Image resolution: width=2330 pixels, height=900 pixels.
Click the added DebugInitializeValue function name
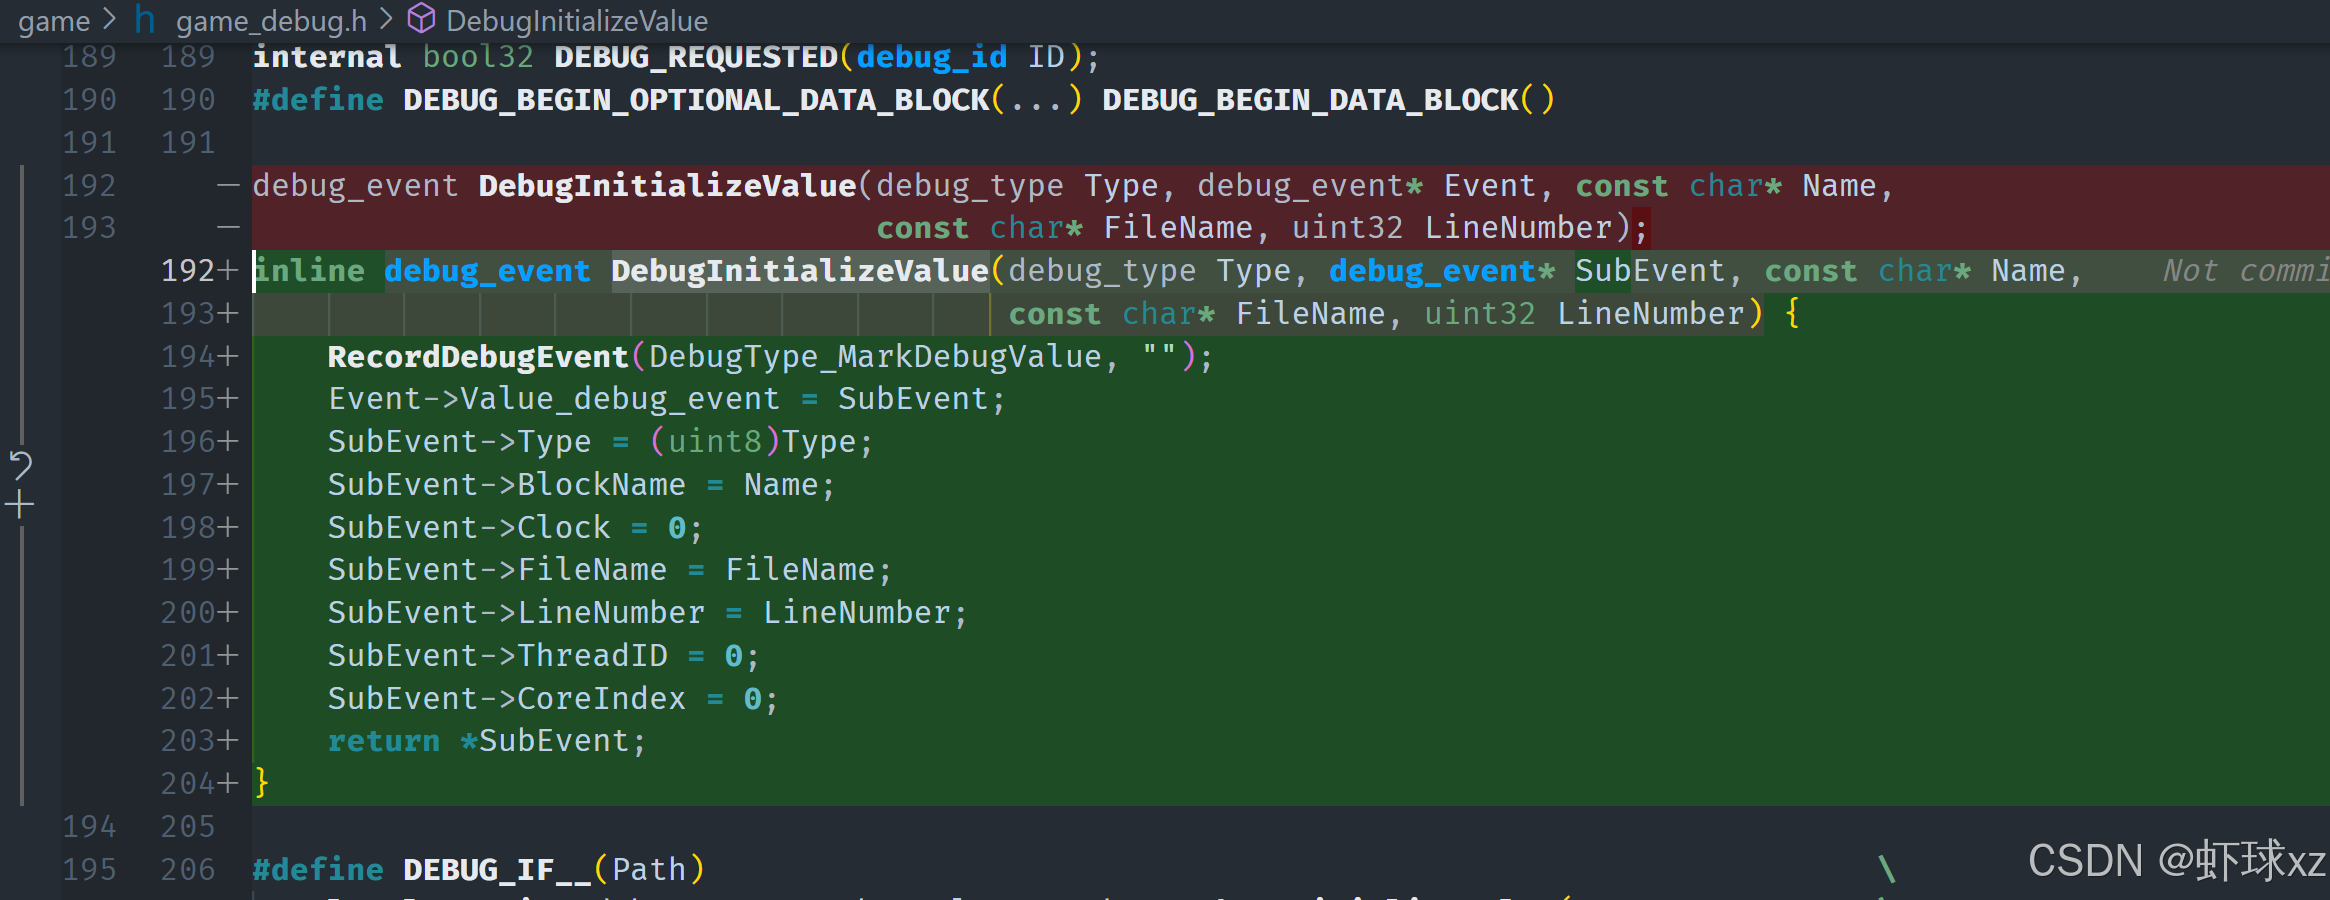coord(800,271)
